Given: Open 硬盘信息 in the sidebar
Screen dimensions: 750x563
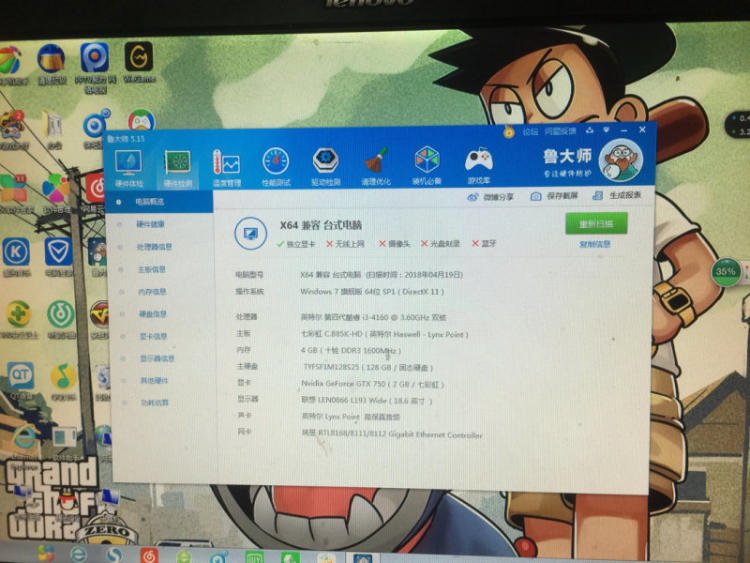Looking at the screenshot, I should point(153,314).
